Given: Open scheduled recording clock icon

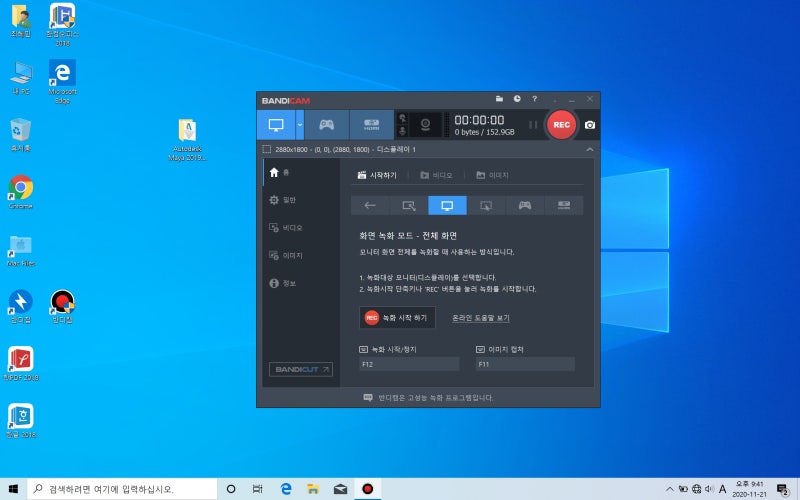Looking at the screenshot, I should click(x=517, y=99).
